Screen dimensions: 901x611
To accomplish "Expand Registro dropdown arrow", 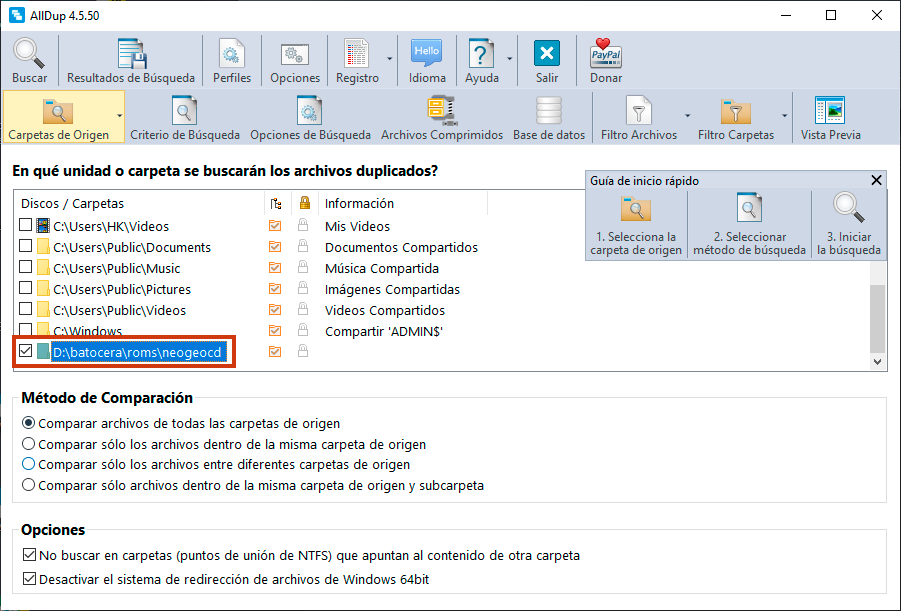I will [390, 59].
